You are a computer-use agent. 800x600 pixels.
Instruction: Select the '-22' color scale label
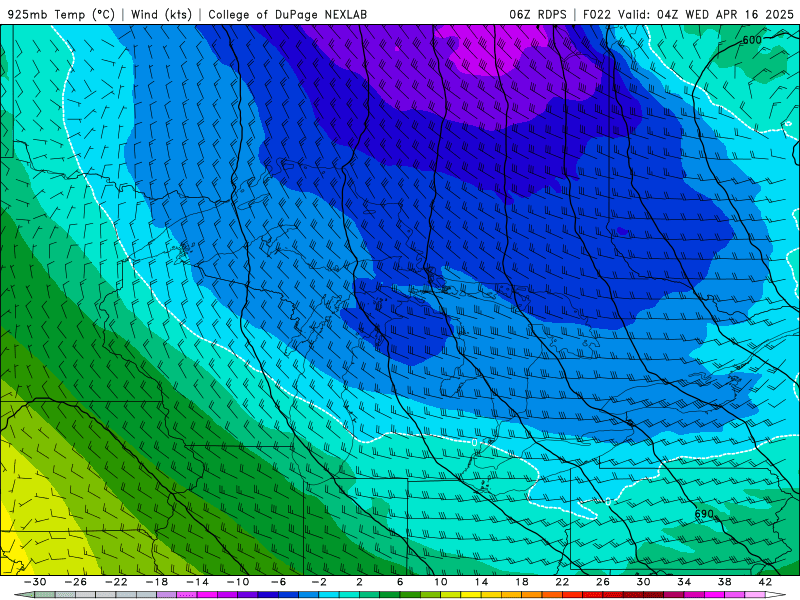click(116, 582)
